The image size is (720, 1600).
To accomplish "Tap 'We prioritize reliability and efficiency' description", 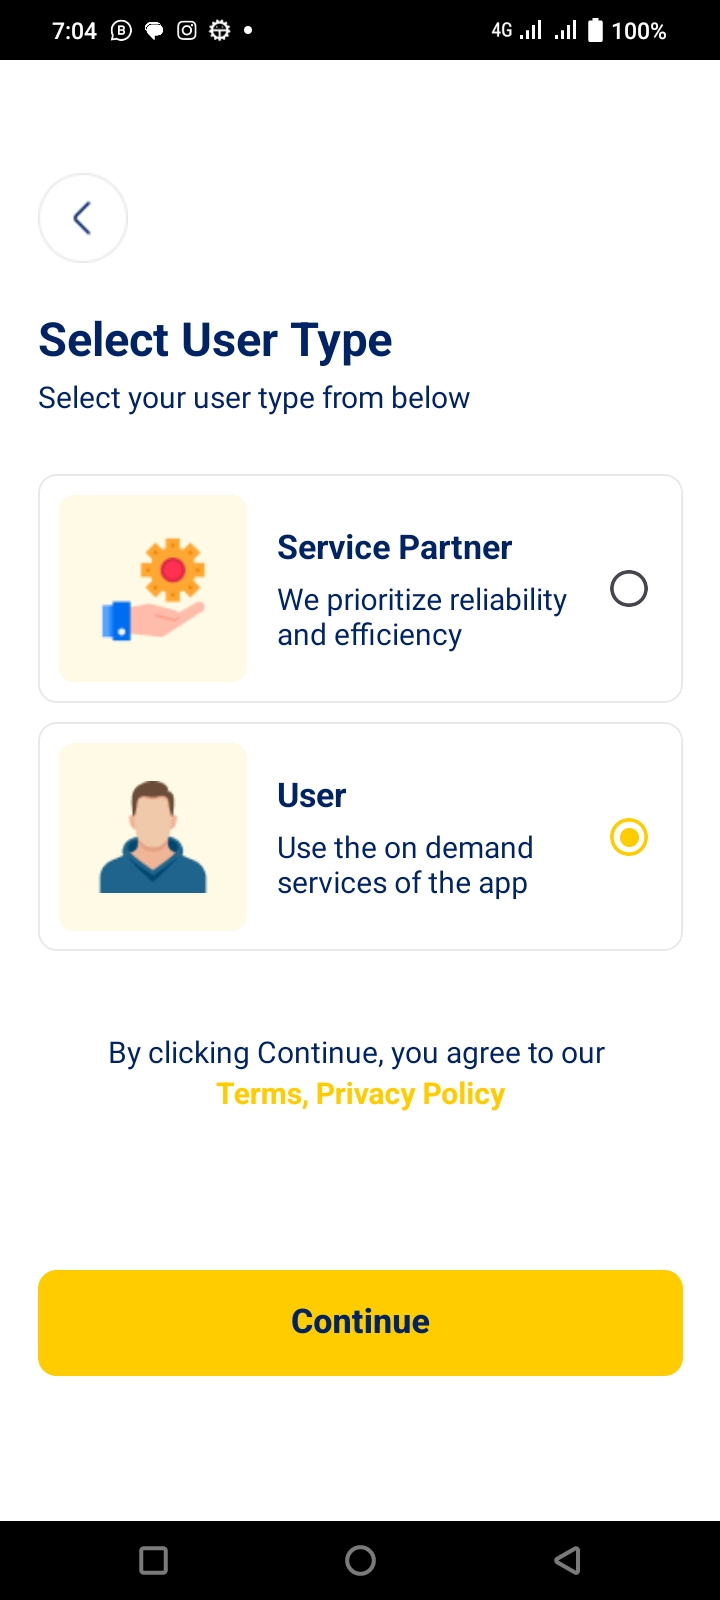I will pyautogui.click(x=421, y=617).
